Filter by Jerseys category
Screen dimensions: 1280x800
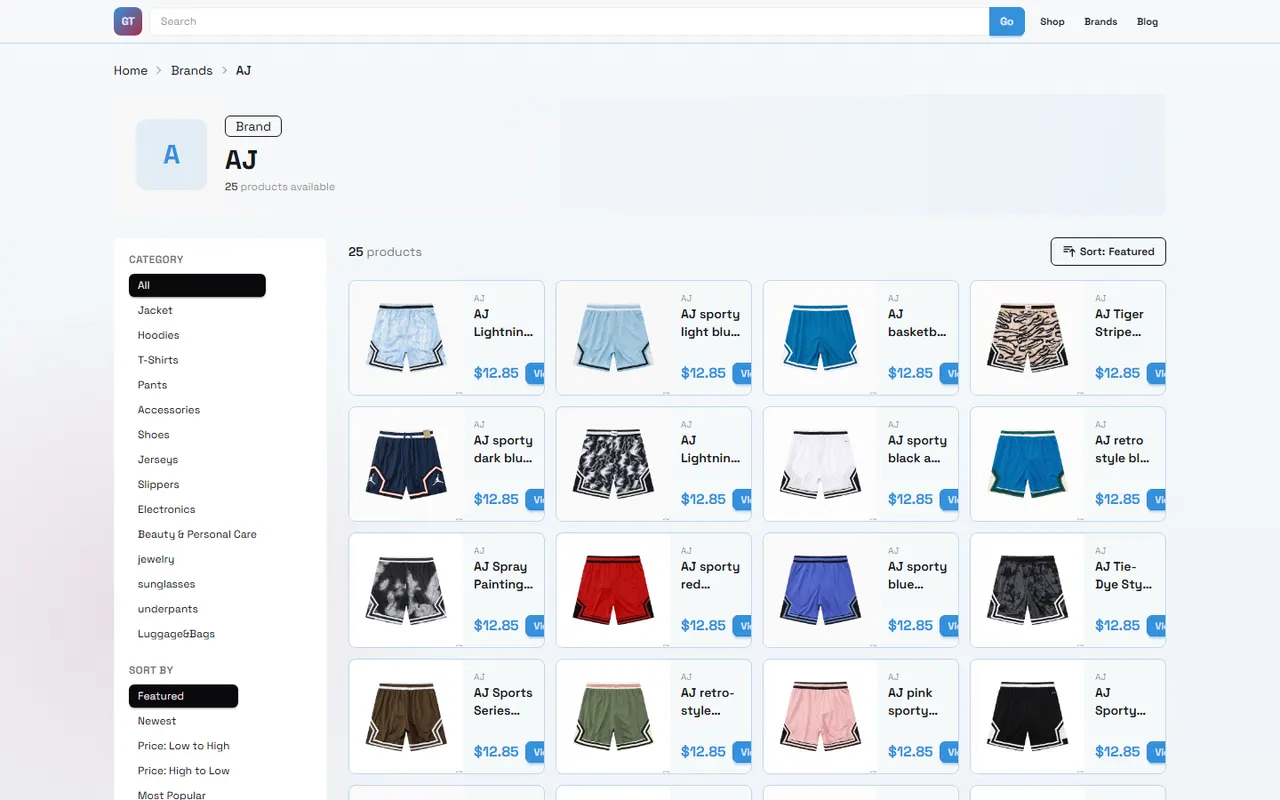158,460
